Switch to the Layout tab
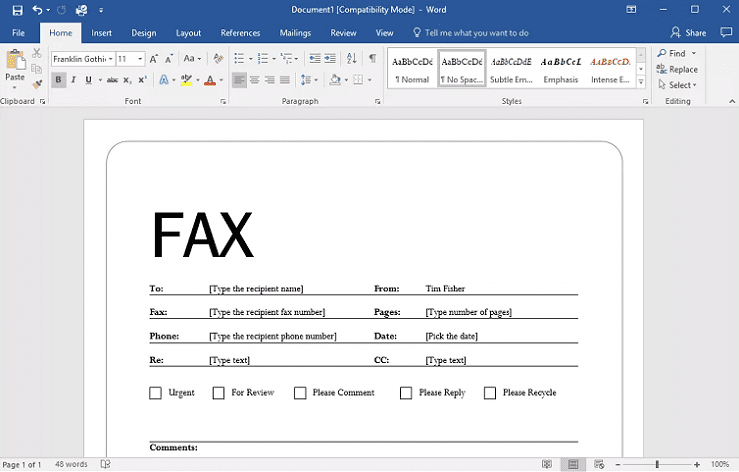 click(x=189, y=33)
